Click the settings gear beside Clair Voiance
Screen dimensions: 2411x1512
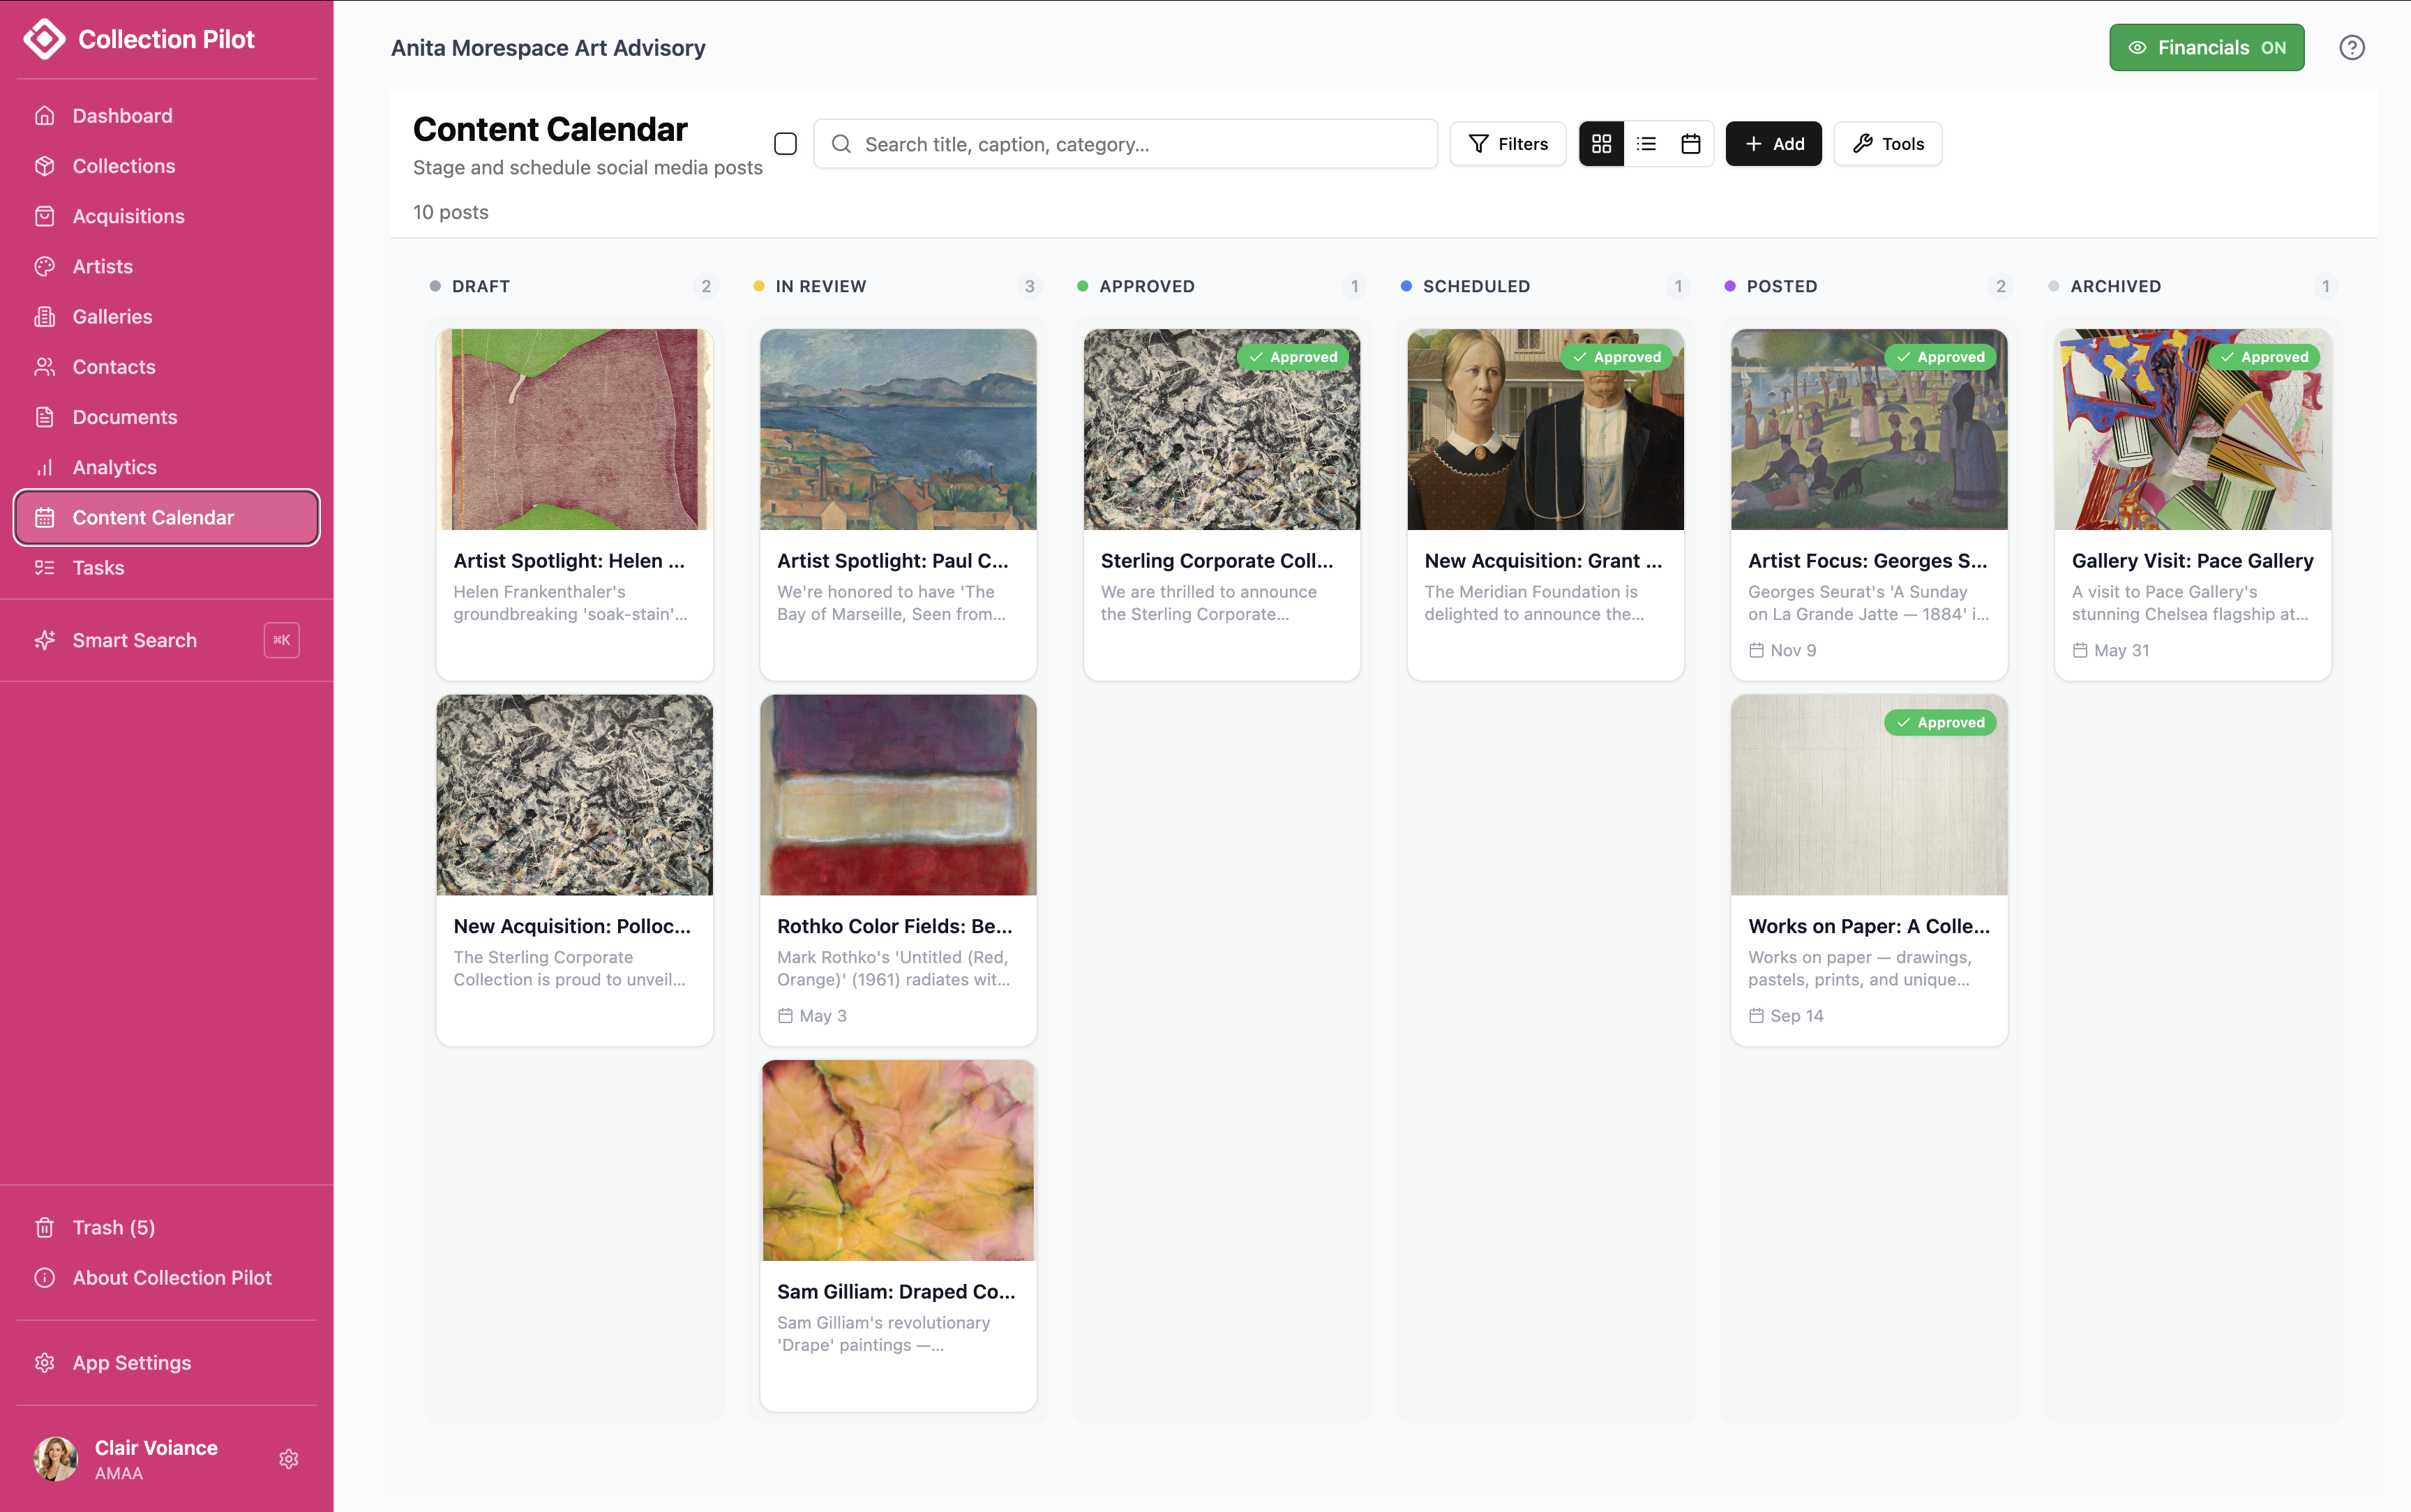(289, 1459)
